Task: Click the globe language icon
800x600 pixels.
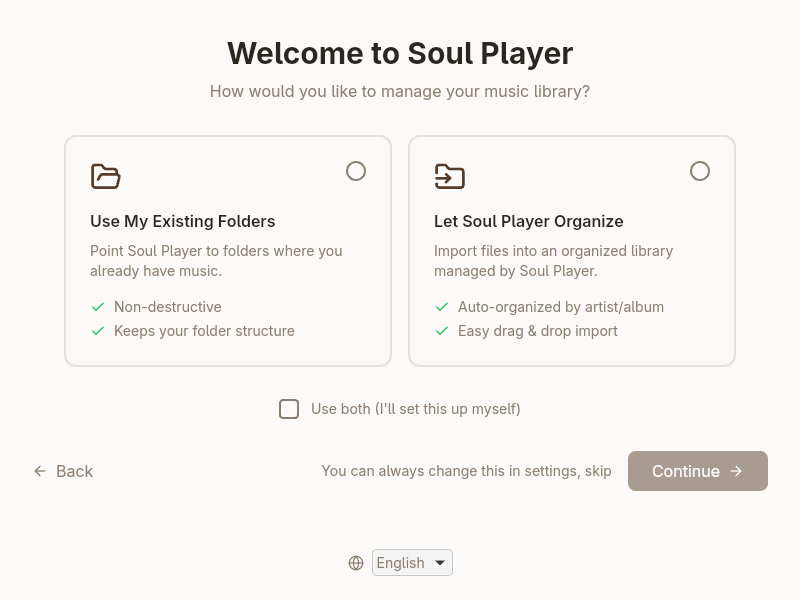Action: tap(356, 563)
